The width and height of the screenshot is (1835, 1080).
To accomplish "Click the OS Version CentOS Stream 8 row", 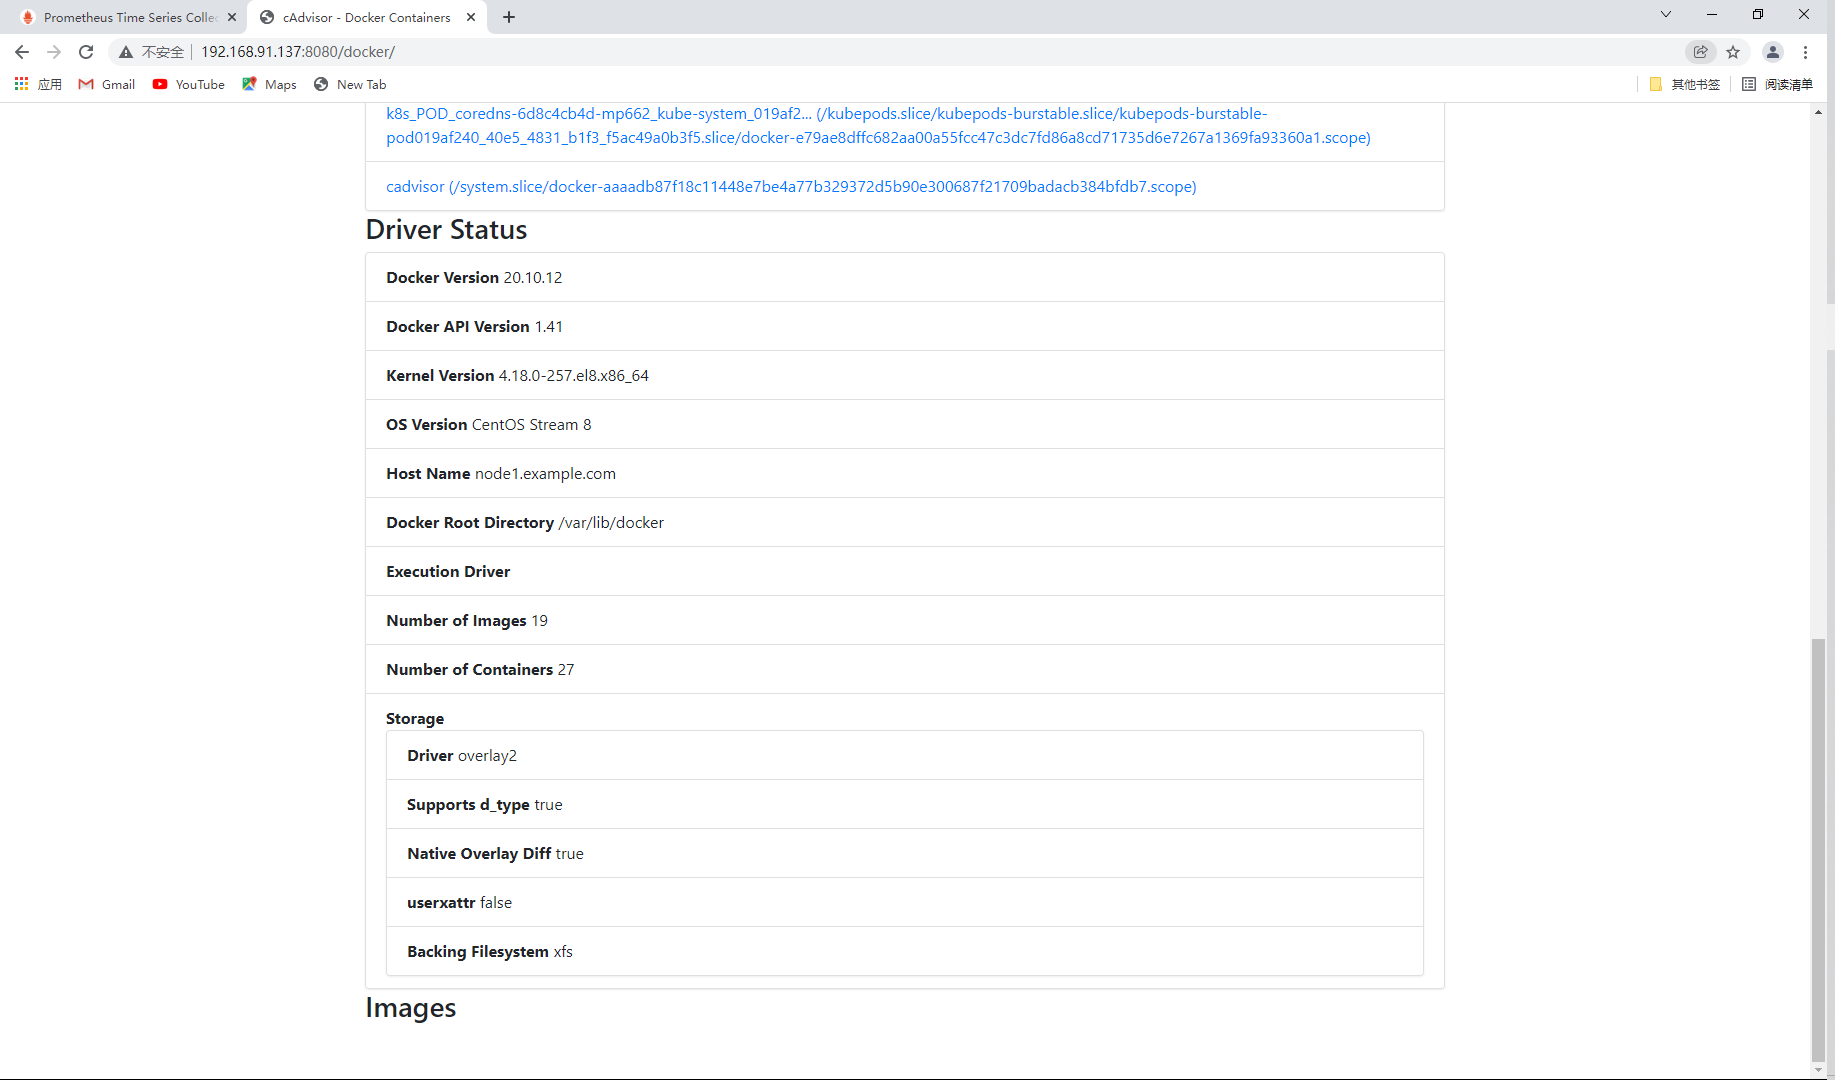I will click(x=904, y=424).
